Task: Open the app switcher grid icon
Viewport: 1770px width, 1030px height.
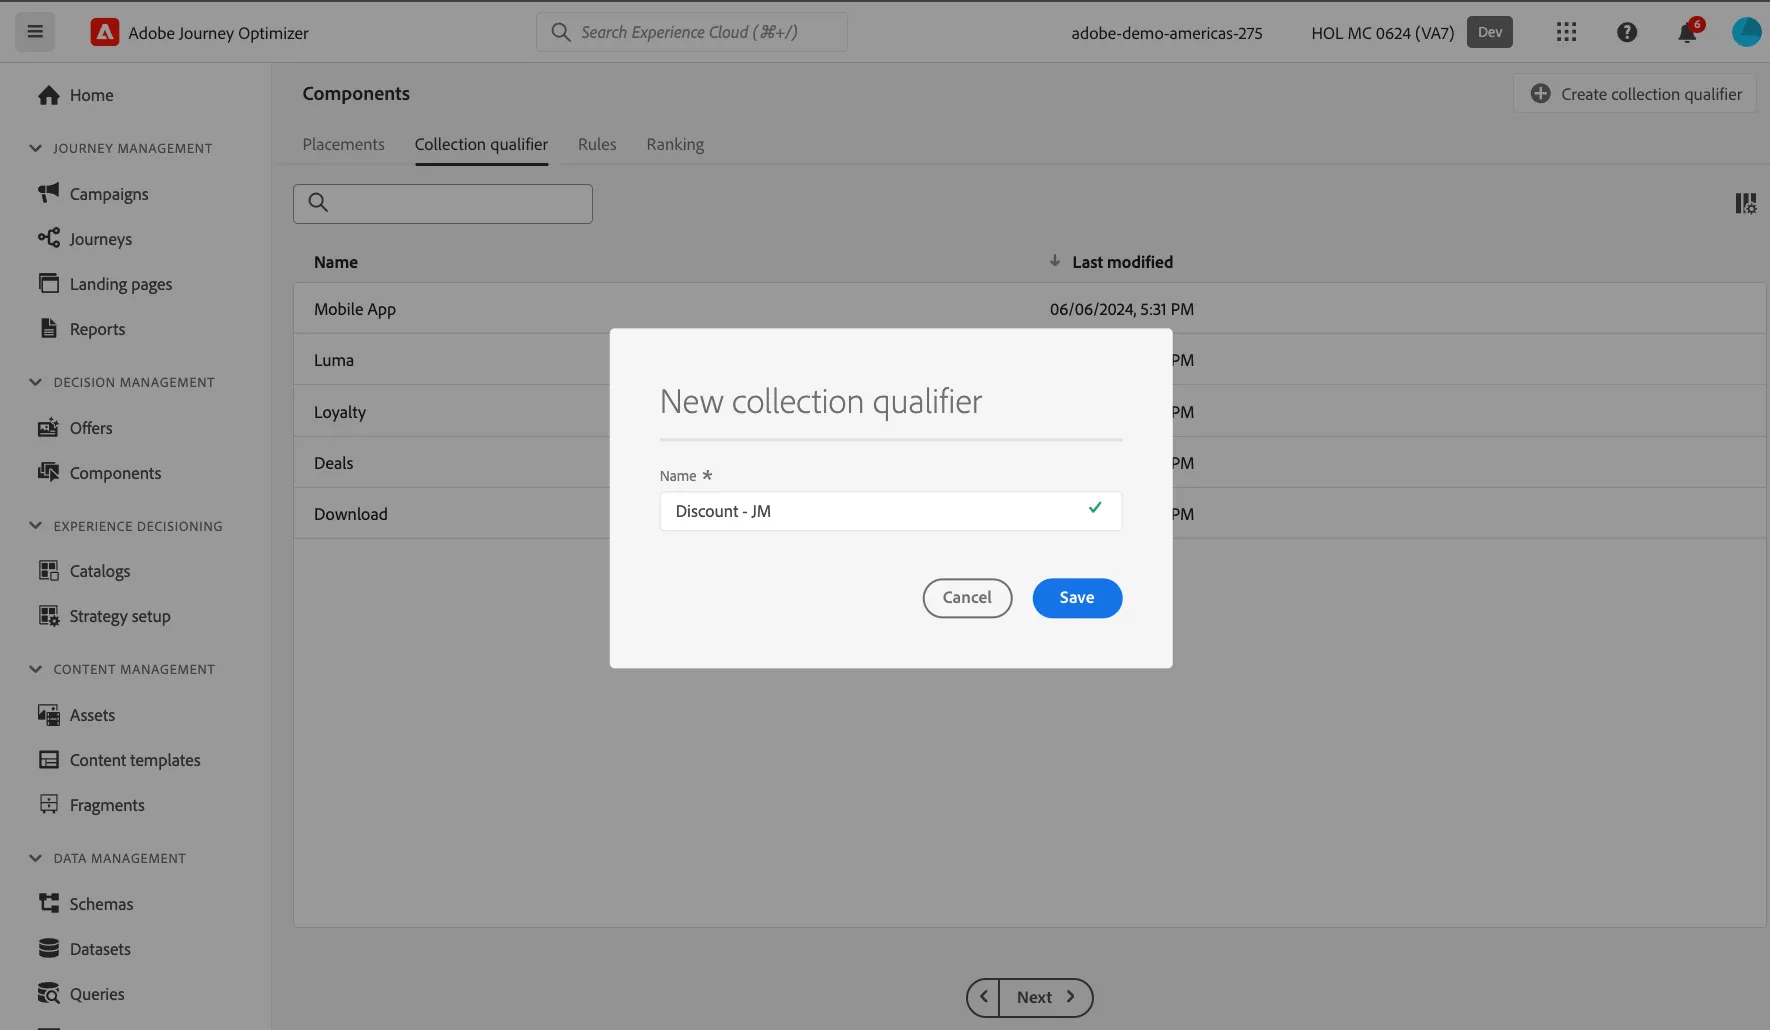Action: (1566, 32)
